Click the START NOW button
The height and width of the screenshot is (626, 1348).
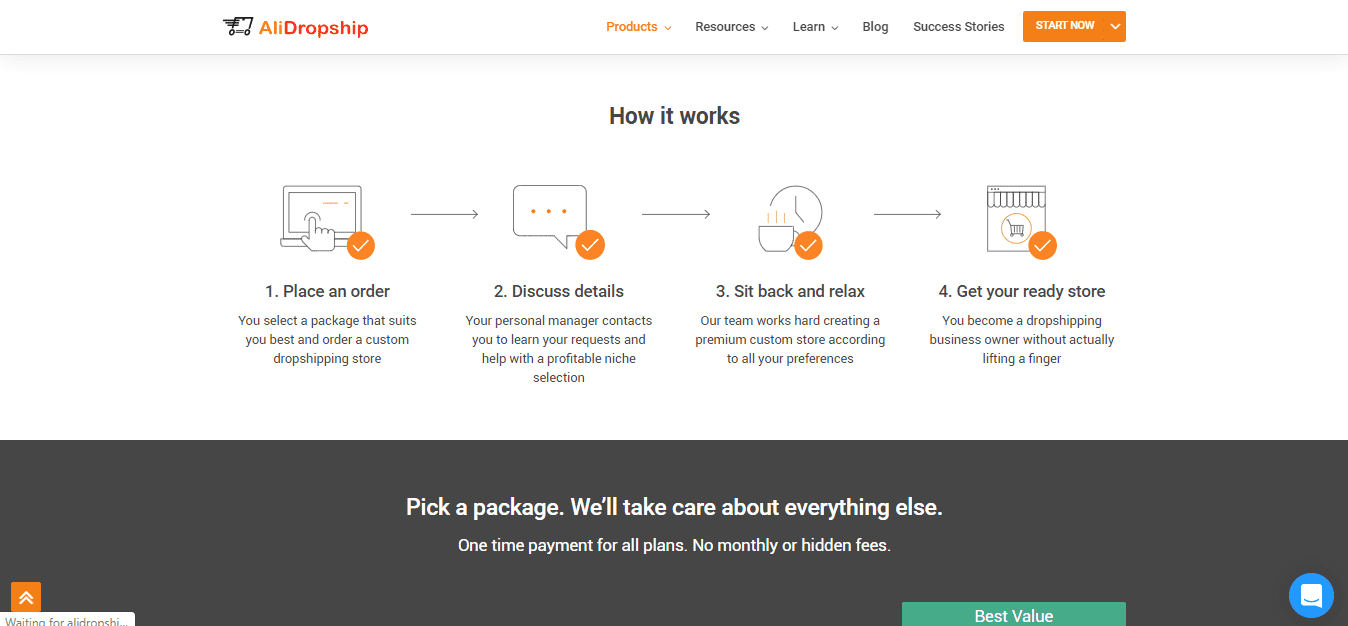click(1064, 26)
